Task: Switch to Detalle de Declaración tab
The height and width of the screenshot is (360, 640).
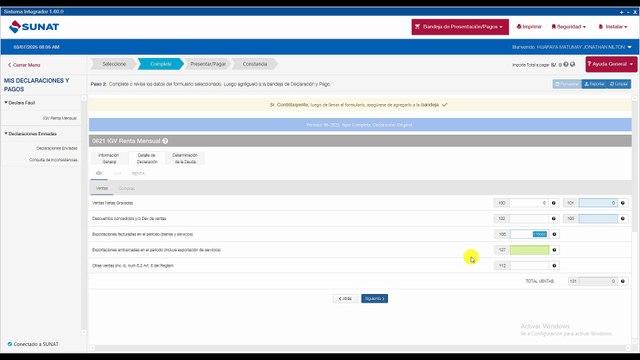Action: click(147, 158)
